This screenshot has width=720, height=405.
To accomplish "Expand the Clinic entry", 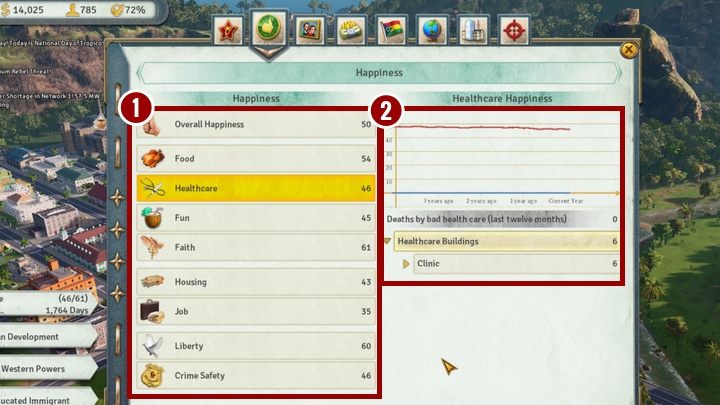I will [x=407, y=264].
